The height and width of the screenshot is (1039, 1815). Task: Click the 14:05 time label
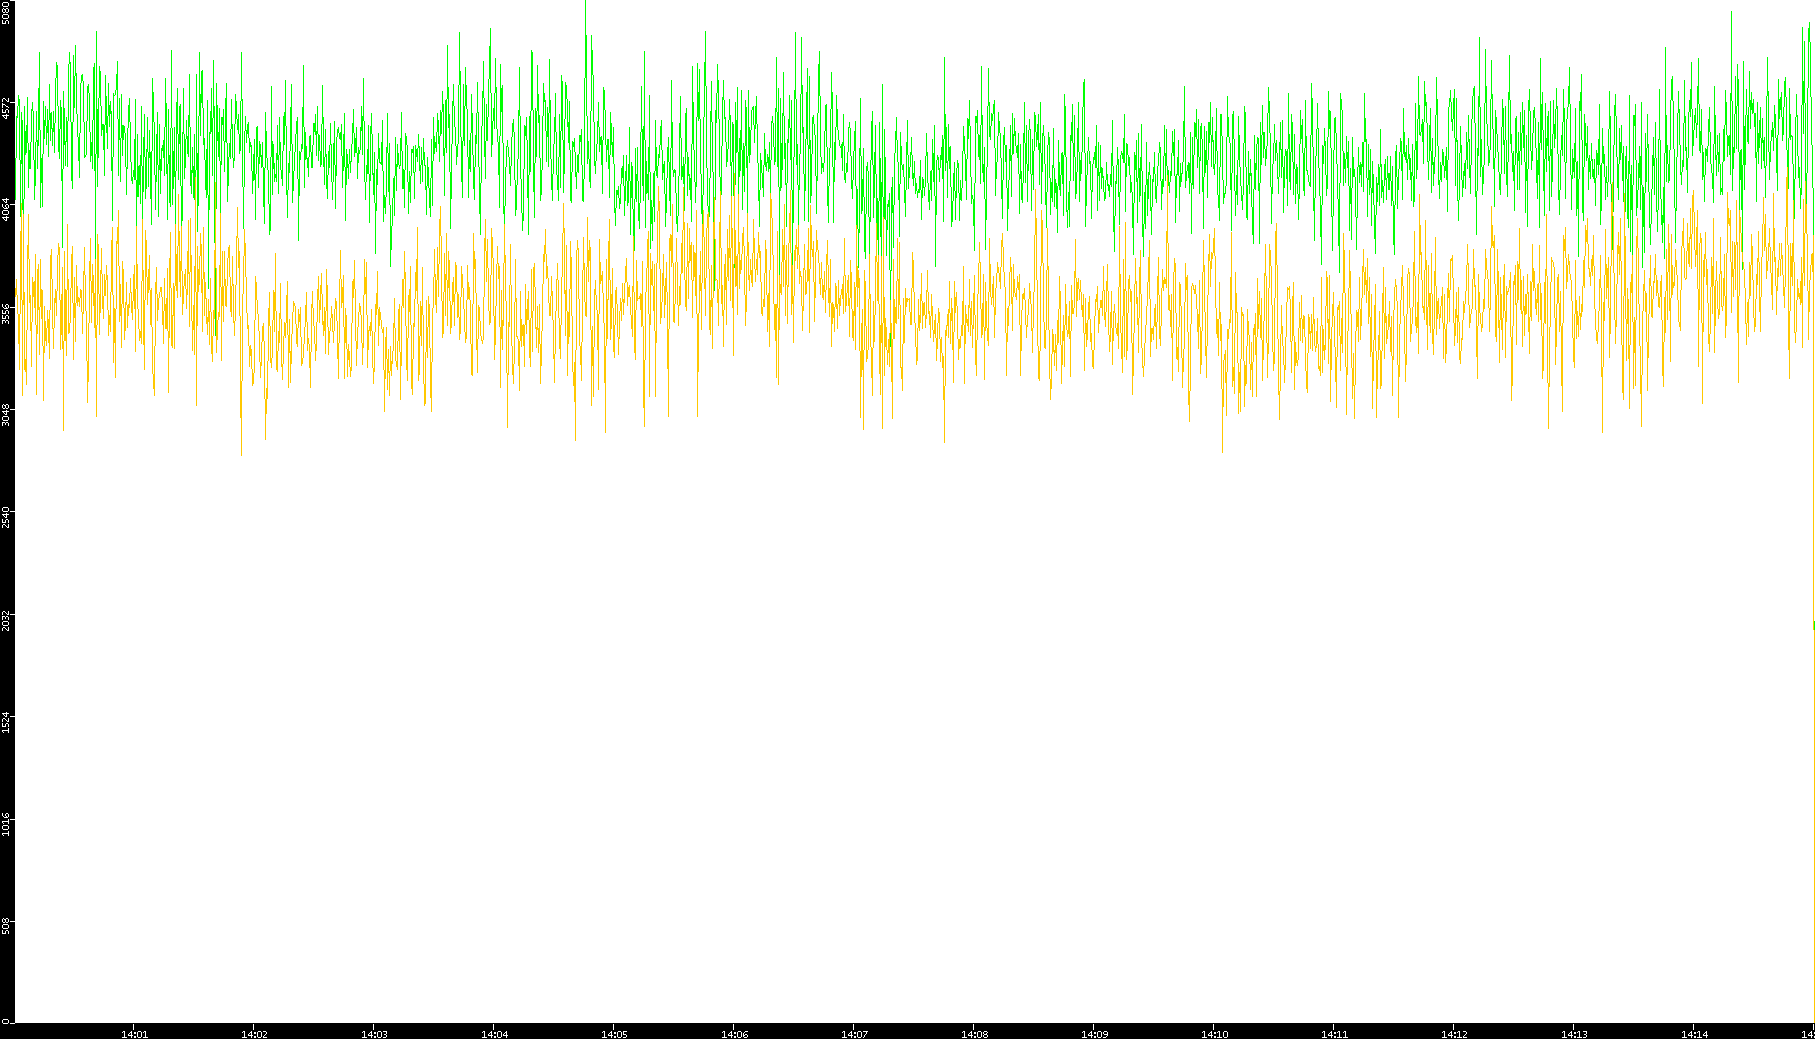click(x=614, y=1034)
